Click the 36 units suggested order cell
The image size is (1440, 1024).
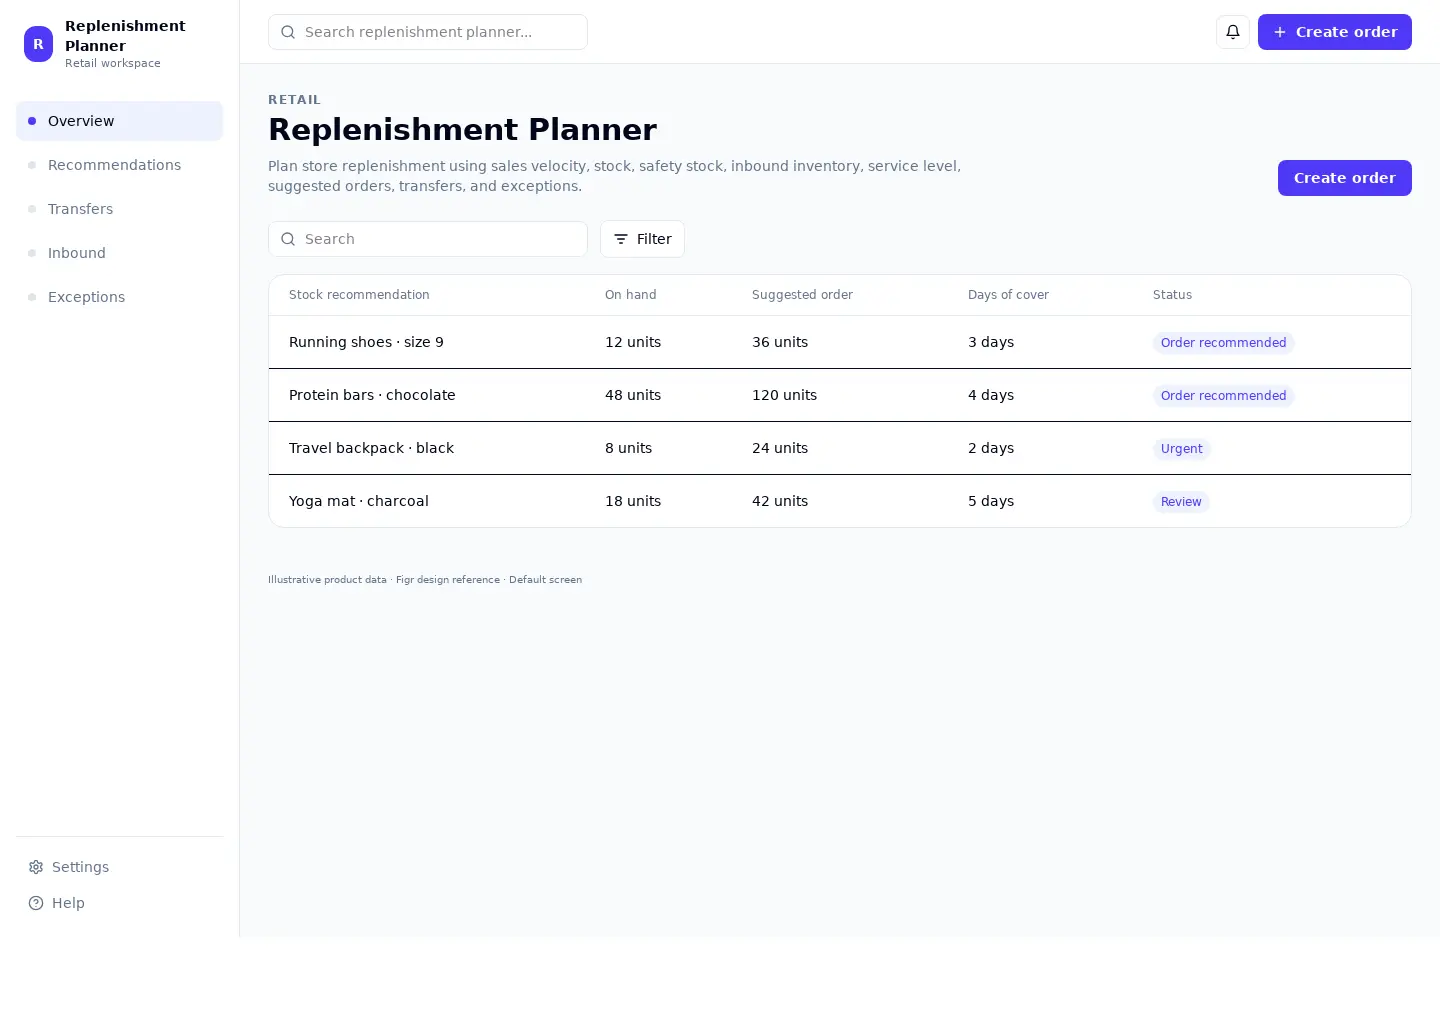coord(780,342)
